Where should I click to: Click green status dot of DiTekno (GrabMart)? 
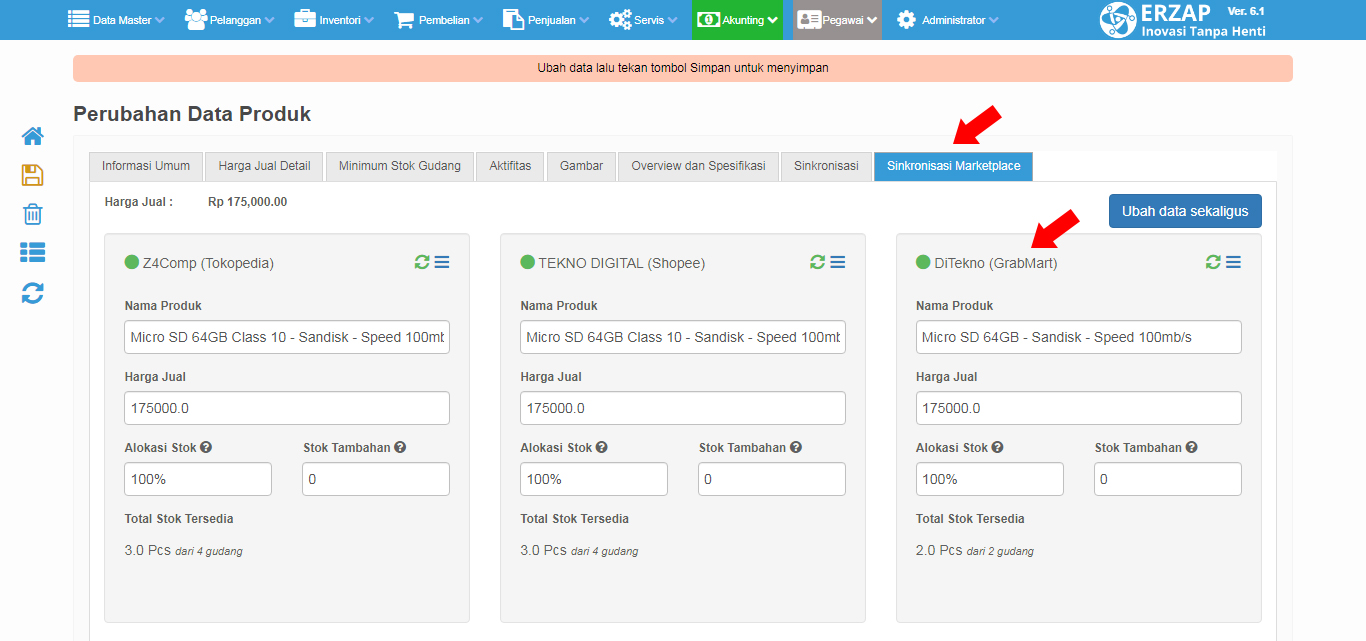923,263
